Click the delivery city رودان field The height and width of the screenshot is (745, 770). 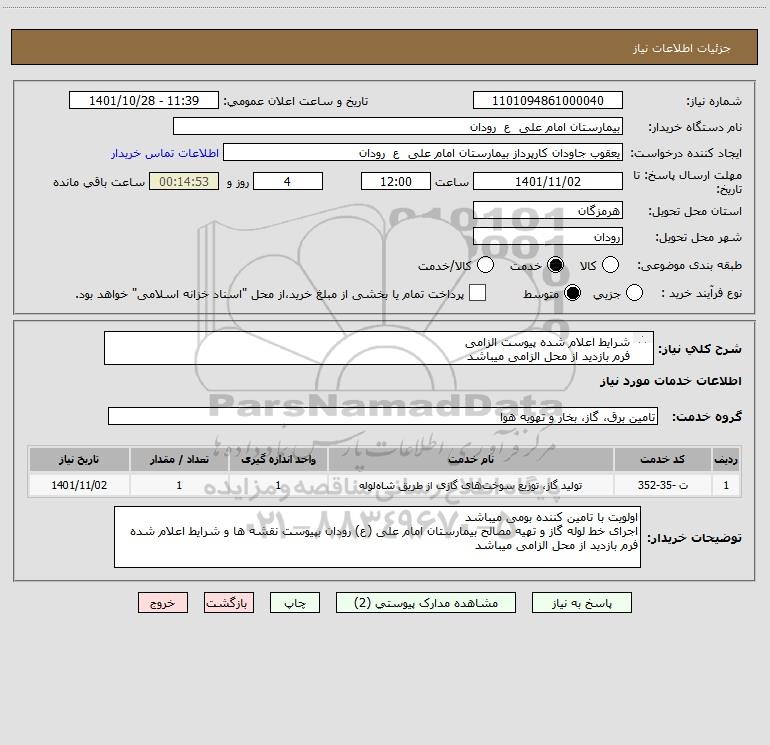tap(548, 236)
